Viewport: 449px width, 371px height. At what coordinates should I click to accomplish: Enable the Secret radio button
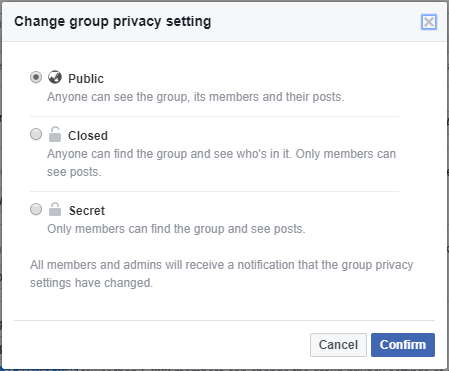coord(36,209)
